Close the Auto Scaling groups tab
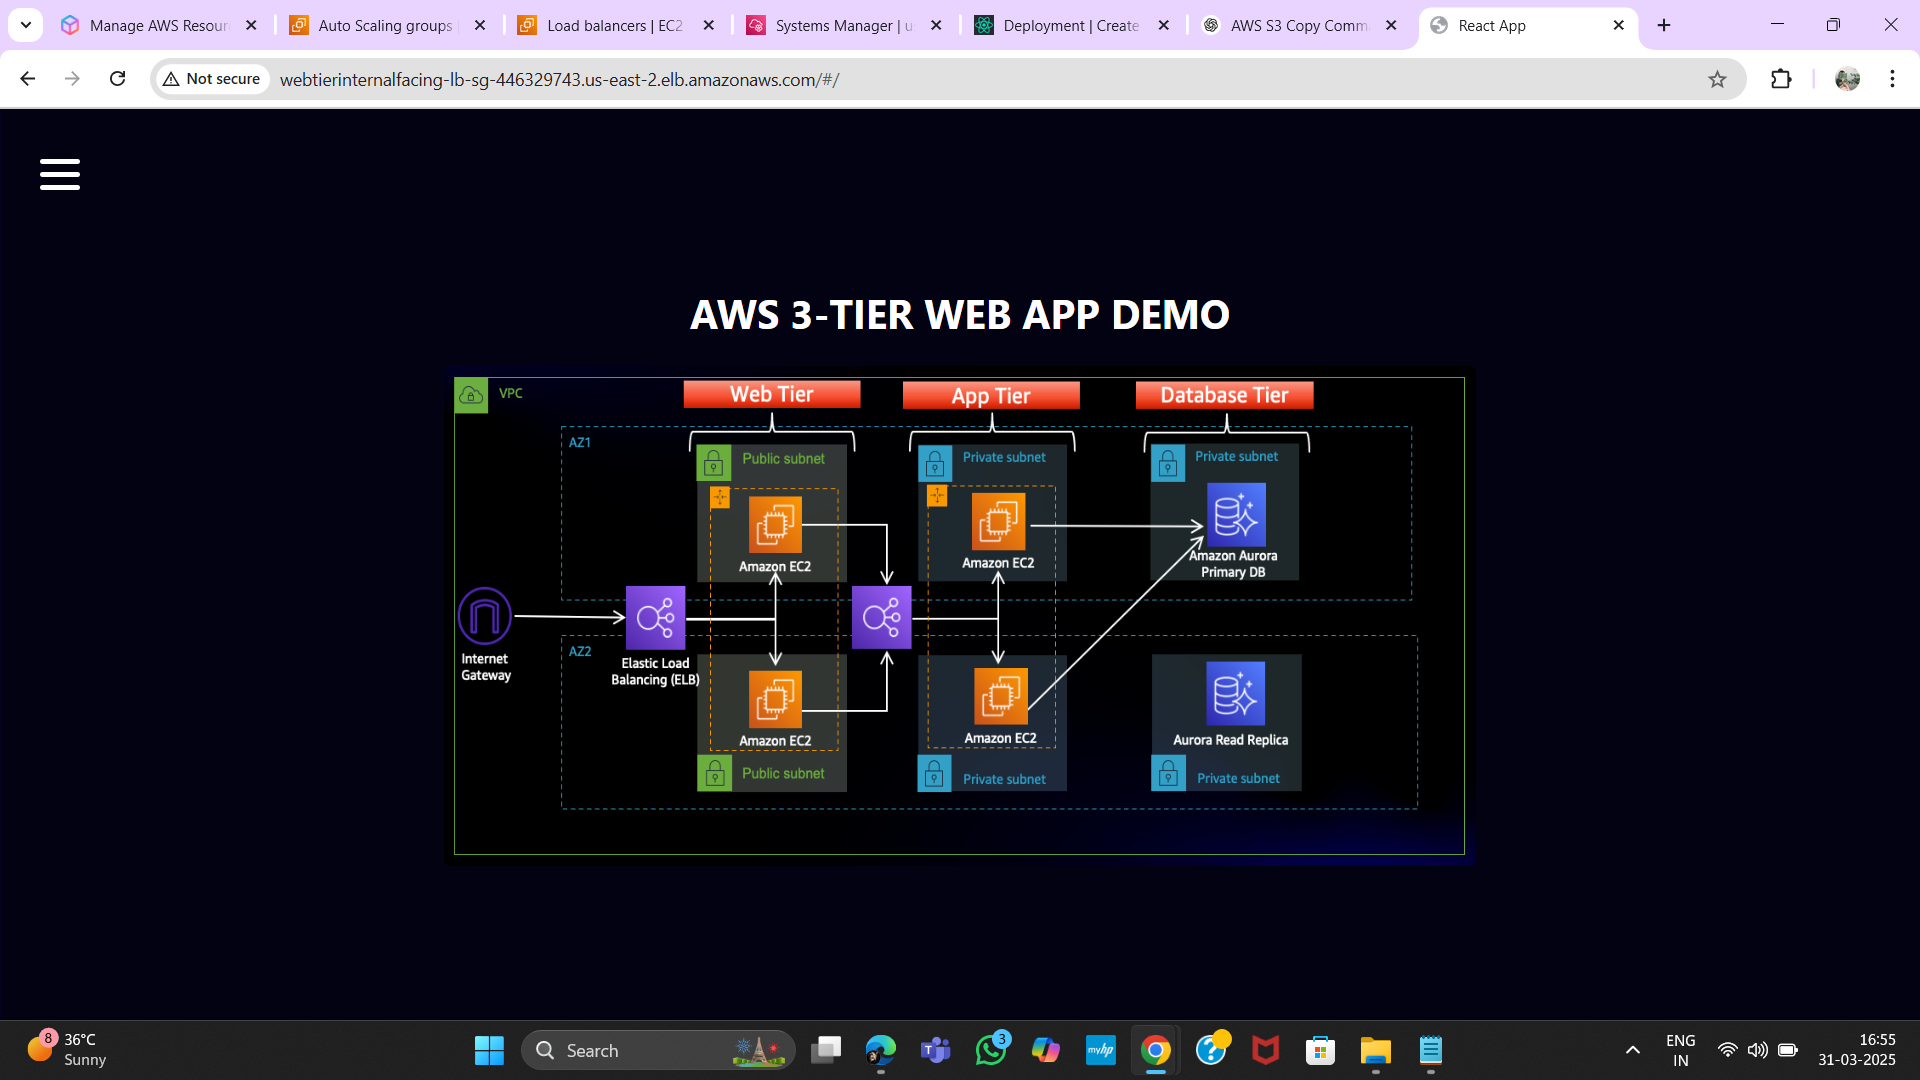 click(x=480, y=25)
